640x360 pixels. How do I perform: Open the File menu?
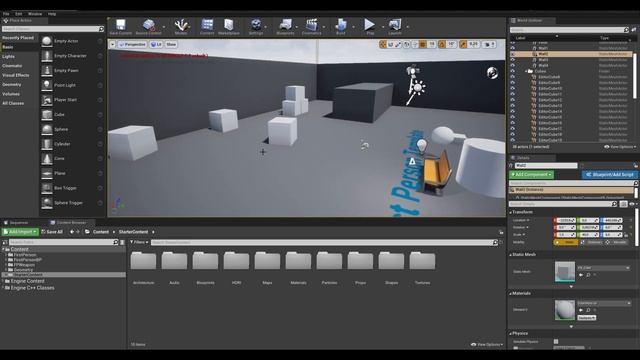click(x=6, y=14)
